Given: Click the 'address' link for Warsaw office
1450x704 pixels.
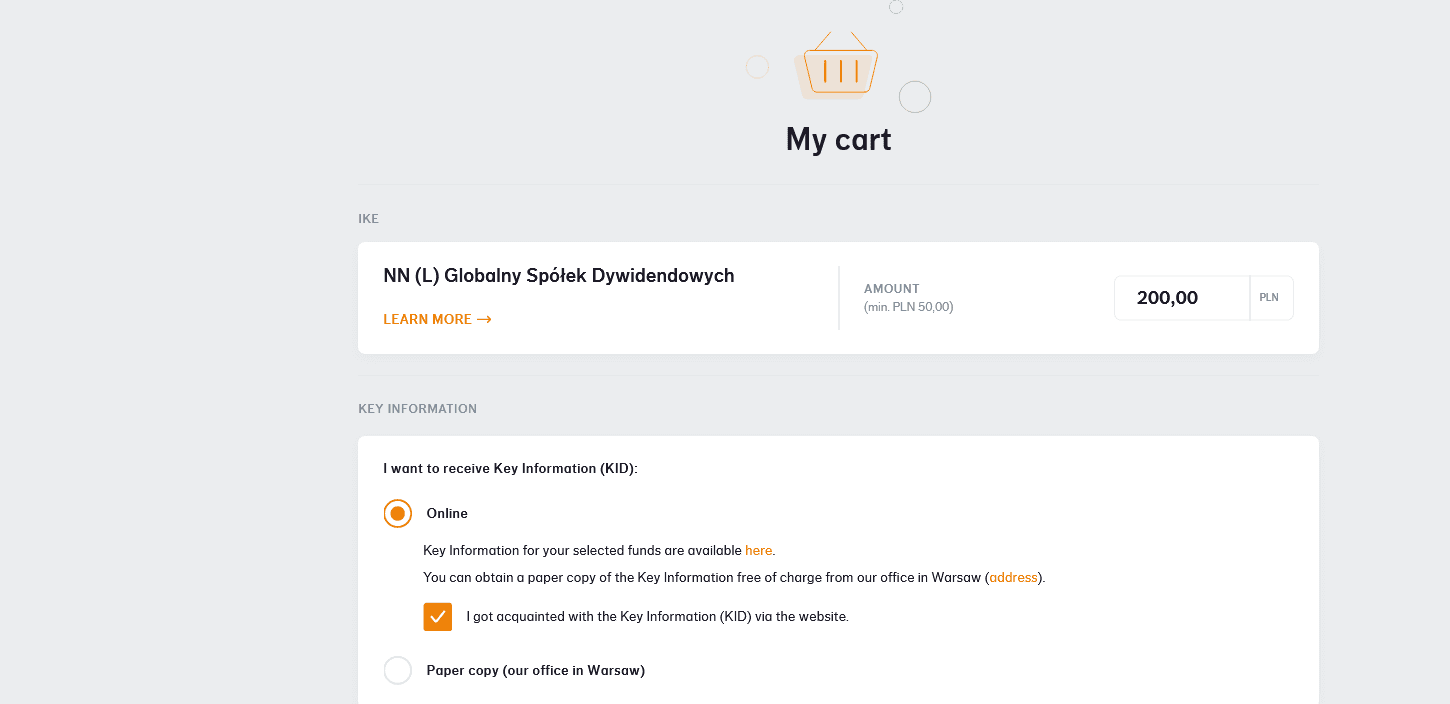Looking at the screenshot, I should [1013, 578].
